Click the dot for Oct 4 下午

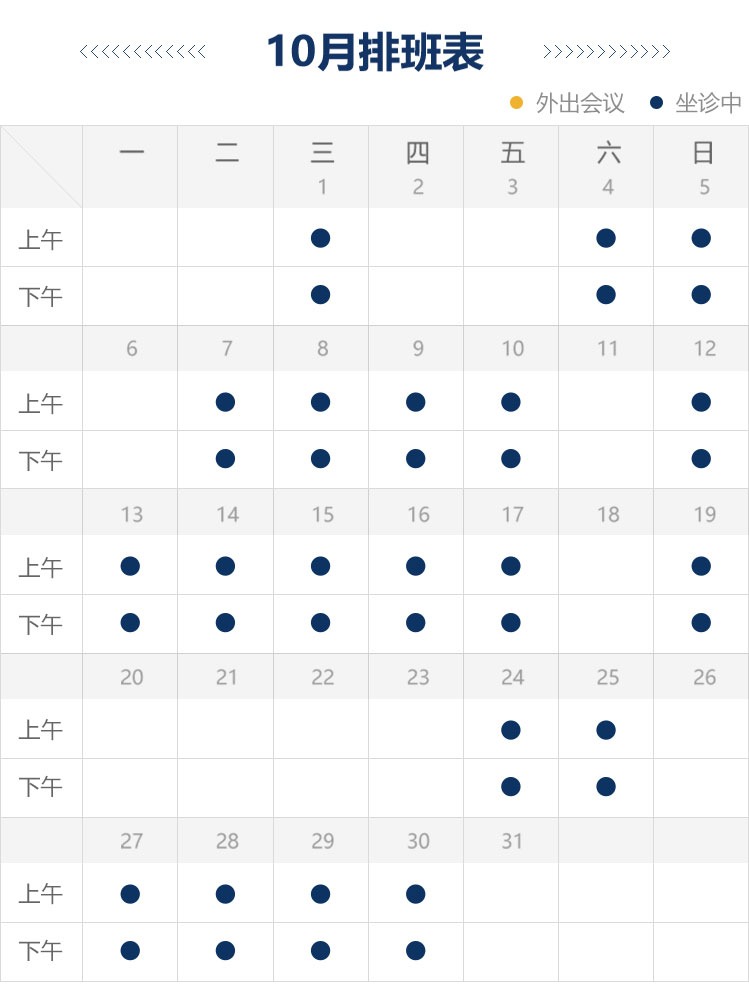pyautogui.click(x=605, y=295)
